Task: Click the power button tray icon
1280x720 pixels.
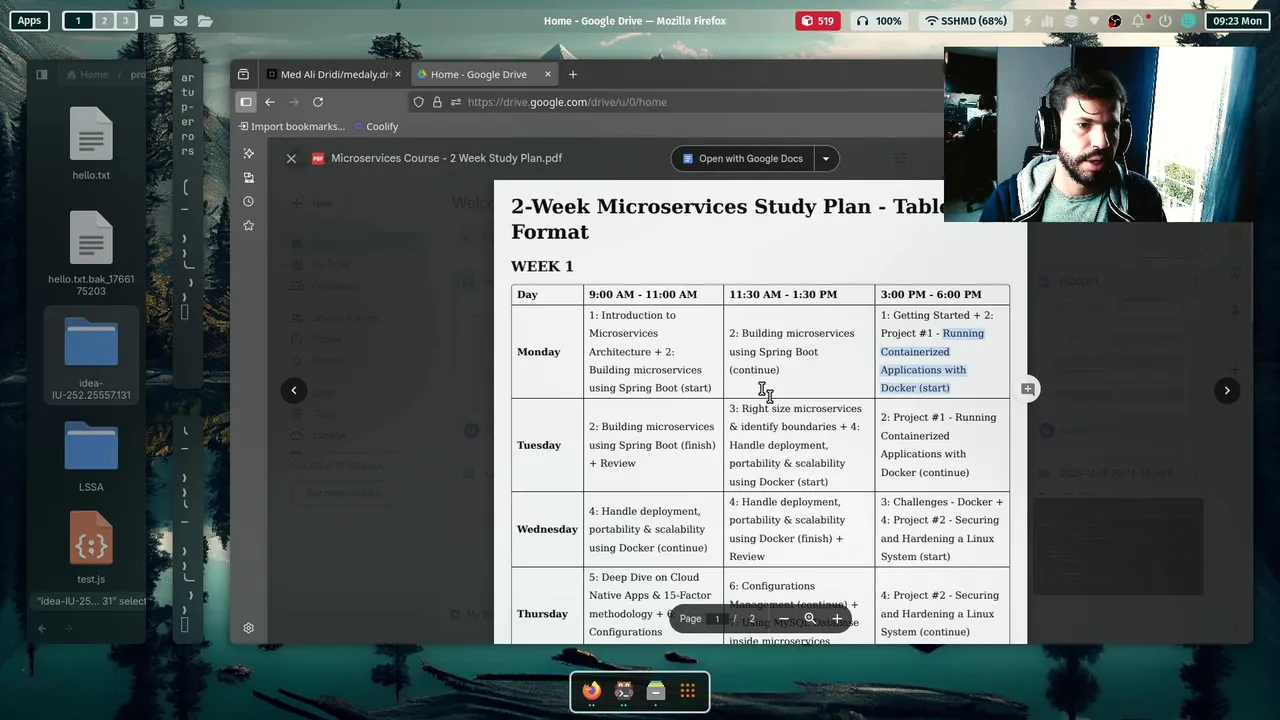Action: (1165, 20)
